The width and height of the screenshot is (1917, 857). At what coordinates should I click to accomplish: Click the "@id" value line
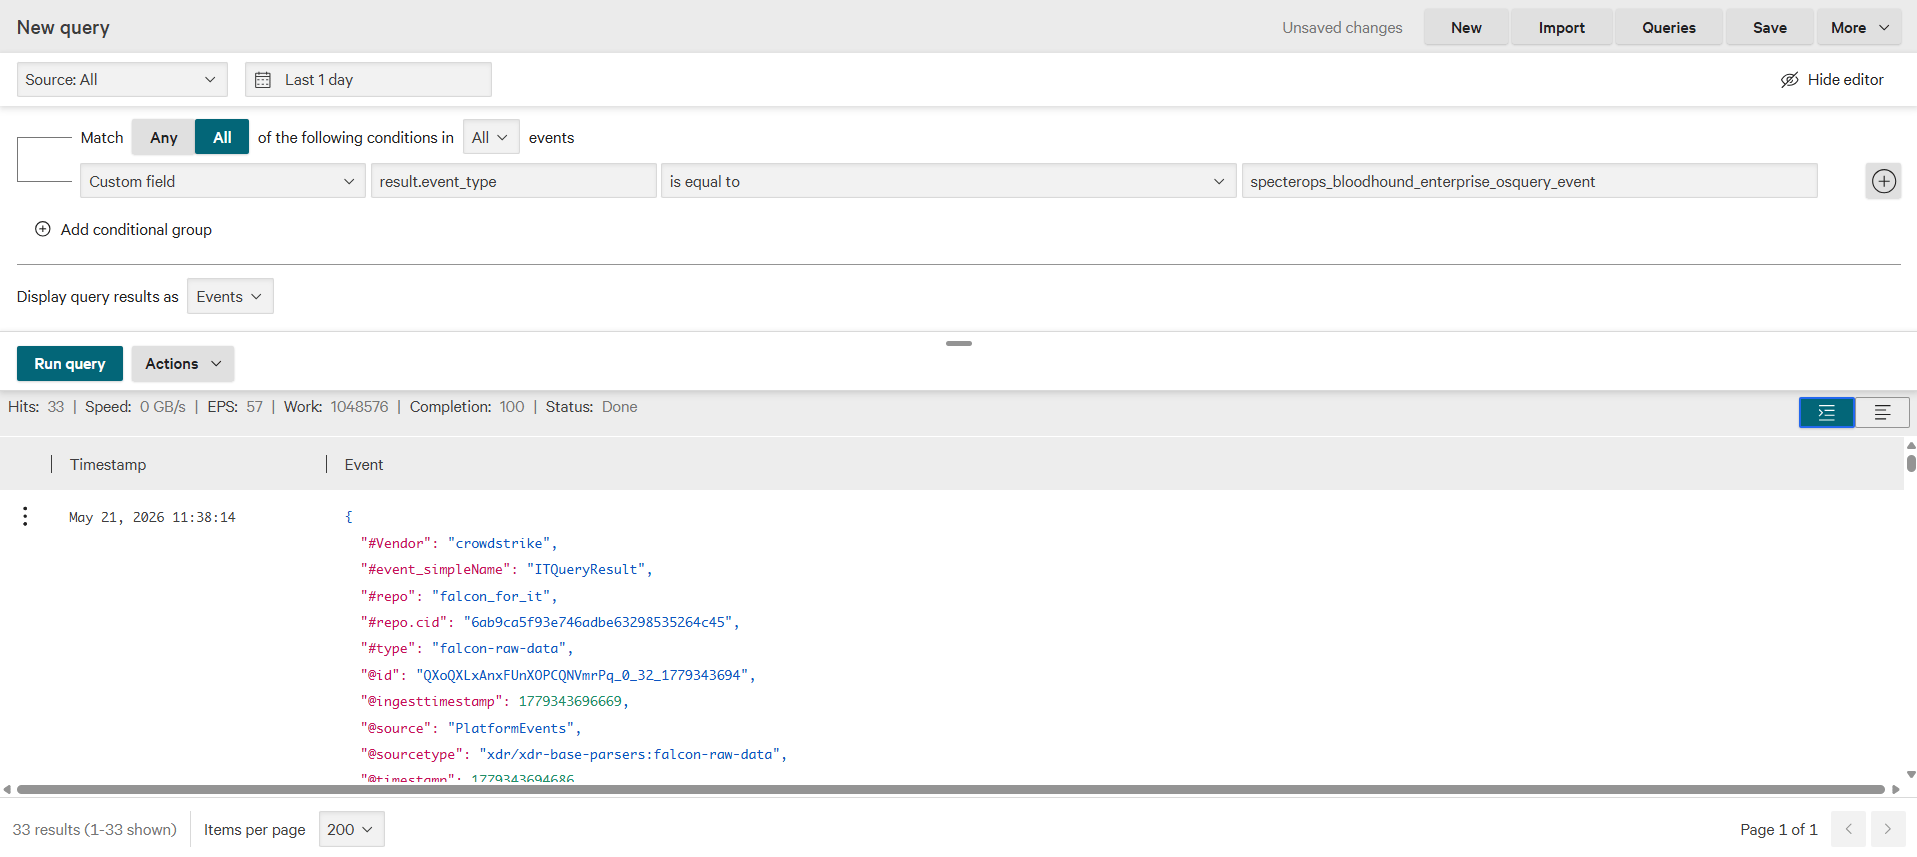[558, 675]
